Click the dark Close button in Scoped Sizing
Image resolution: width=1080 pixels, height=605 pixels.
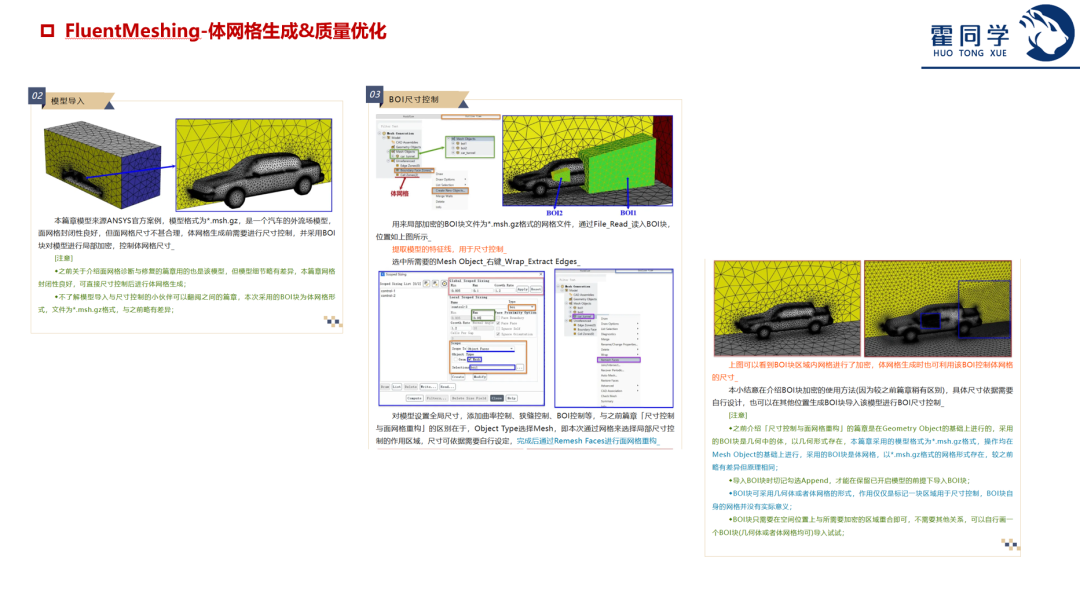[x=497, y=398]
